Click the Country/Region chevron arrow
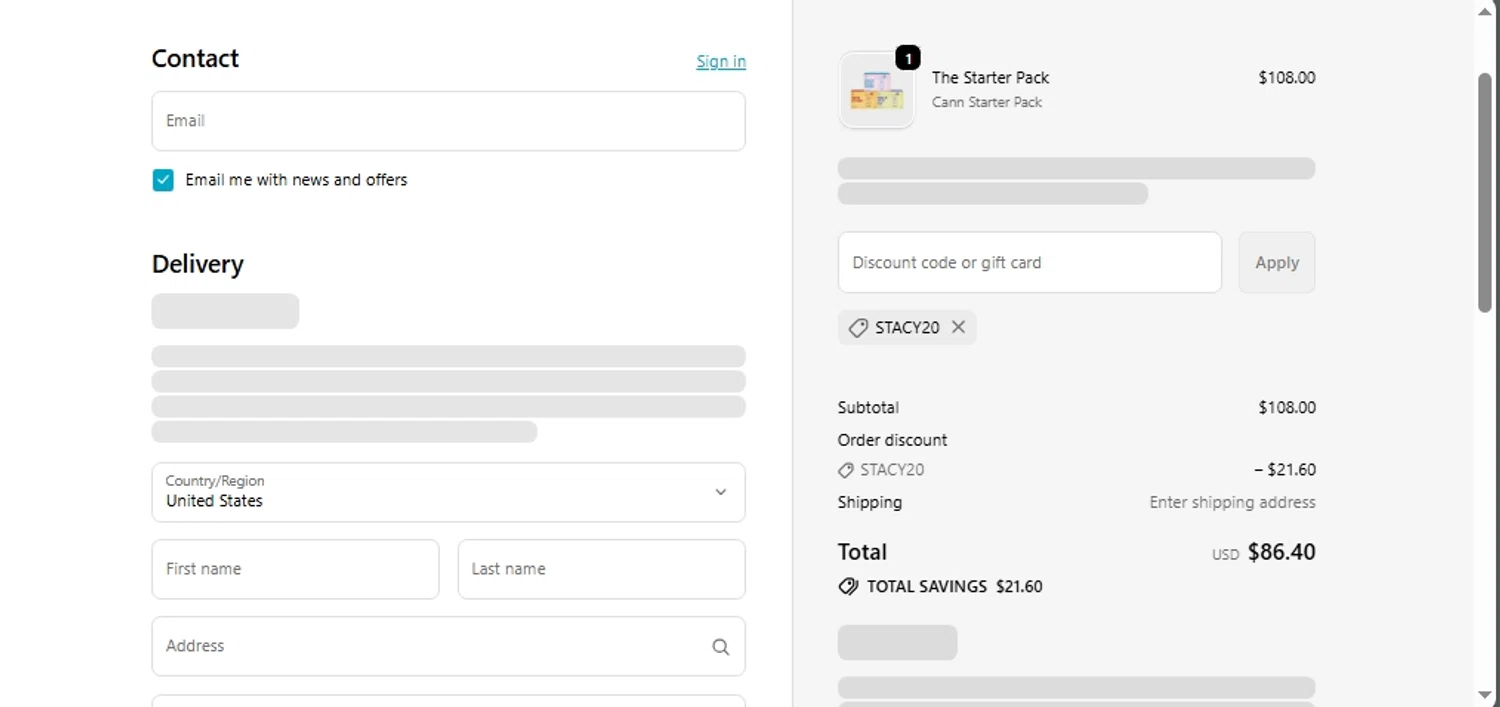The width and height of the screenshot is (1500, 707). pyautogui.click(x=720, y=492)
